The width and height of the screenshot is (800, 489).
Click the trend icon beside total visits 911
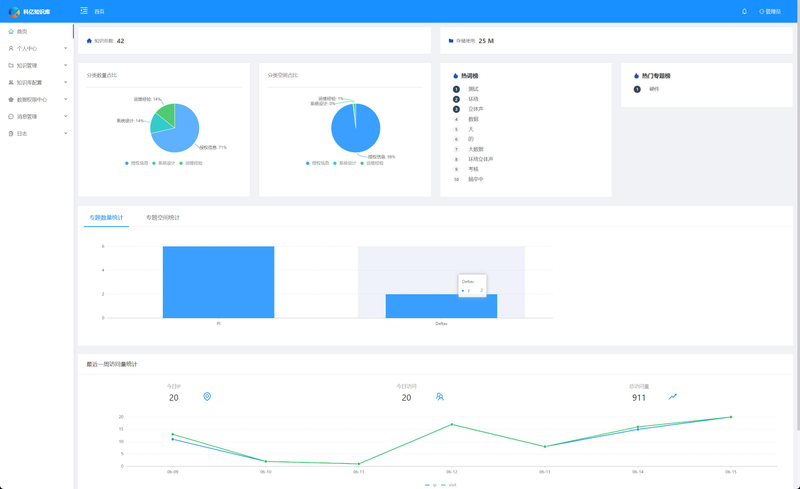point(673,397)
